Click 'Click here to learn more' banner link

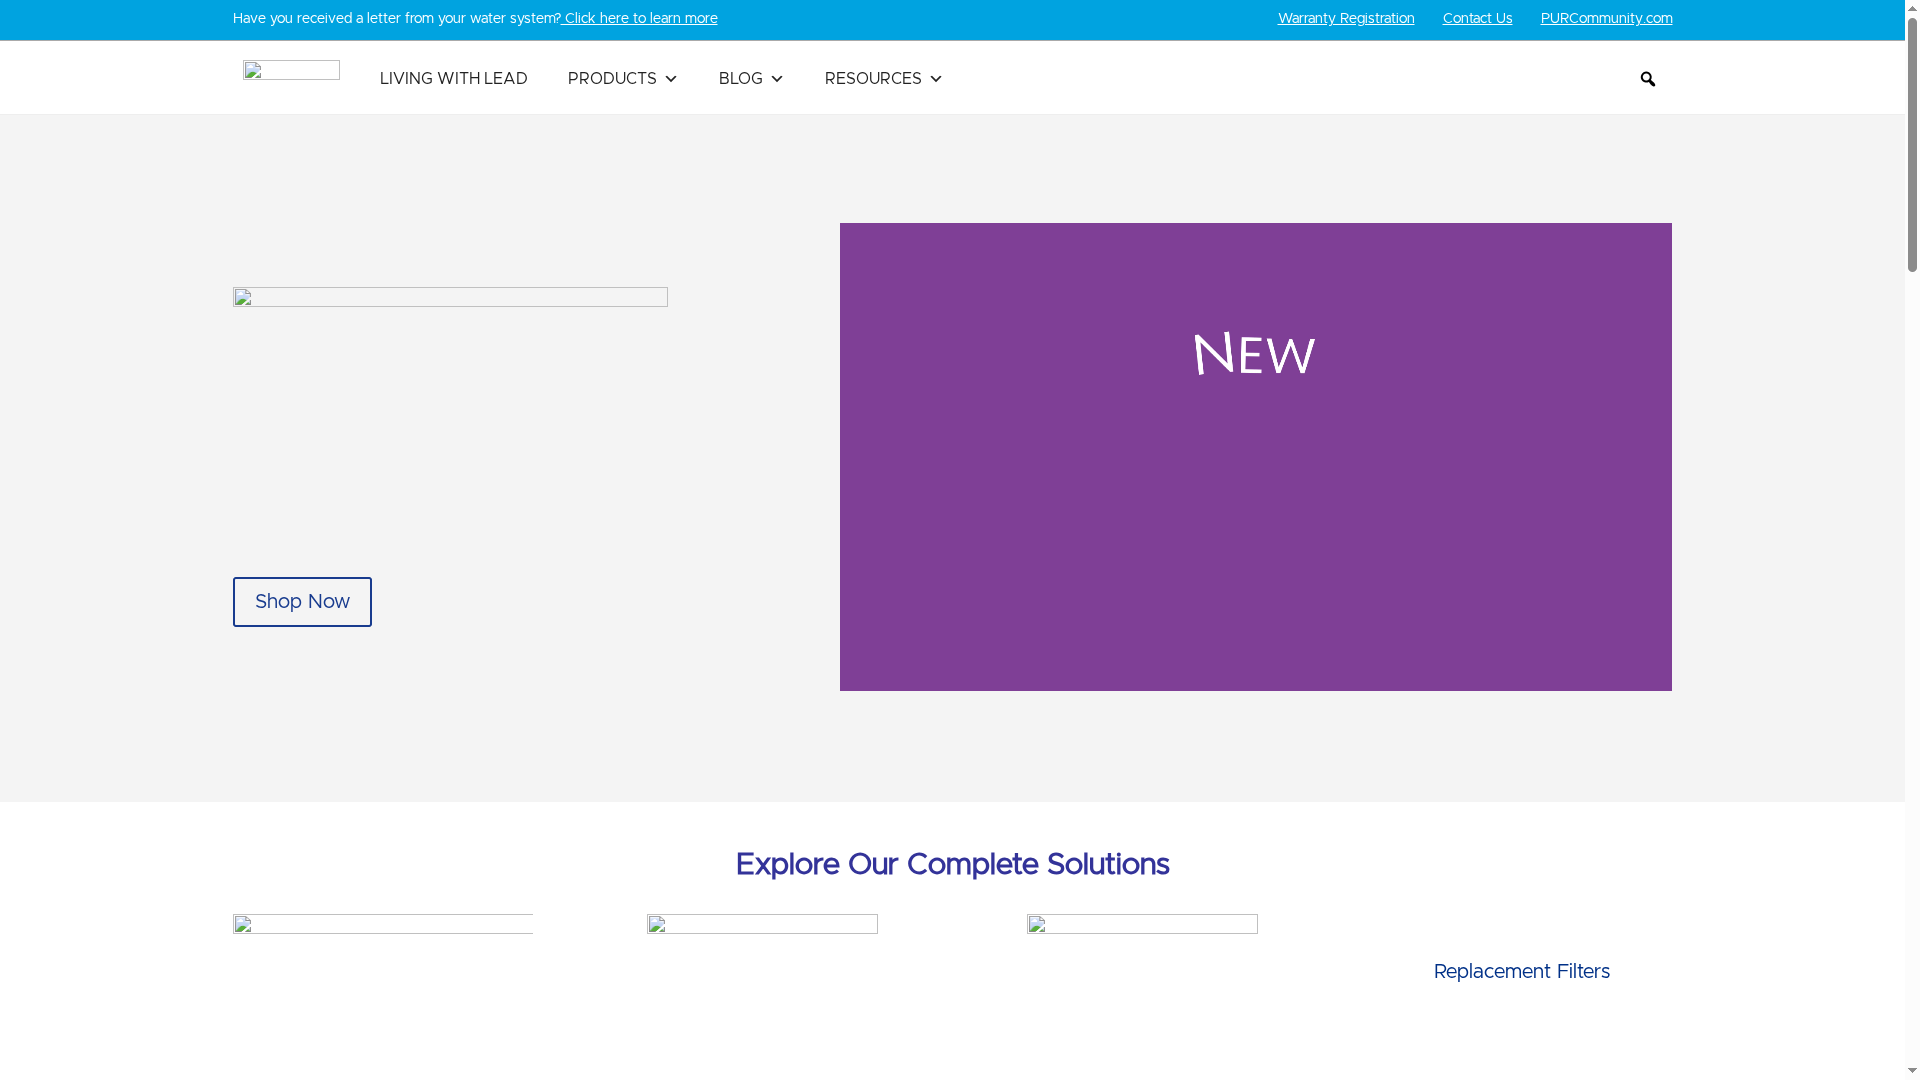639,18
